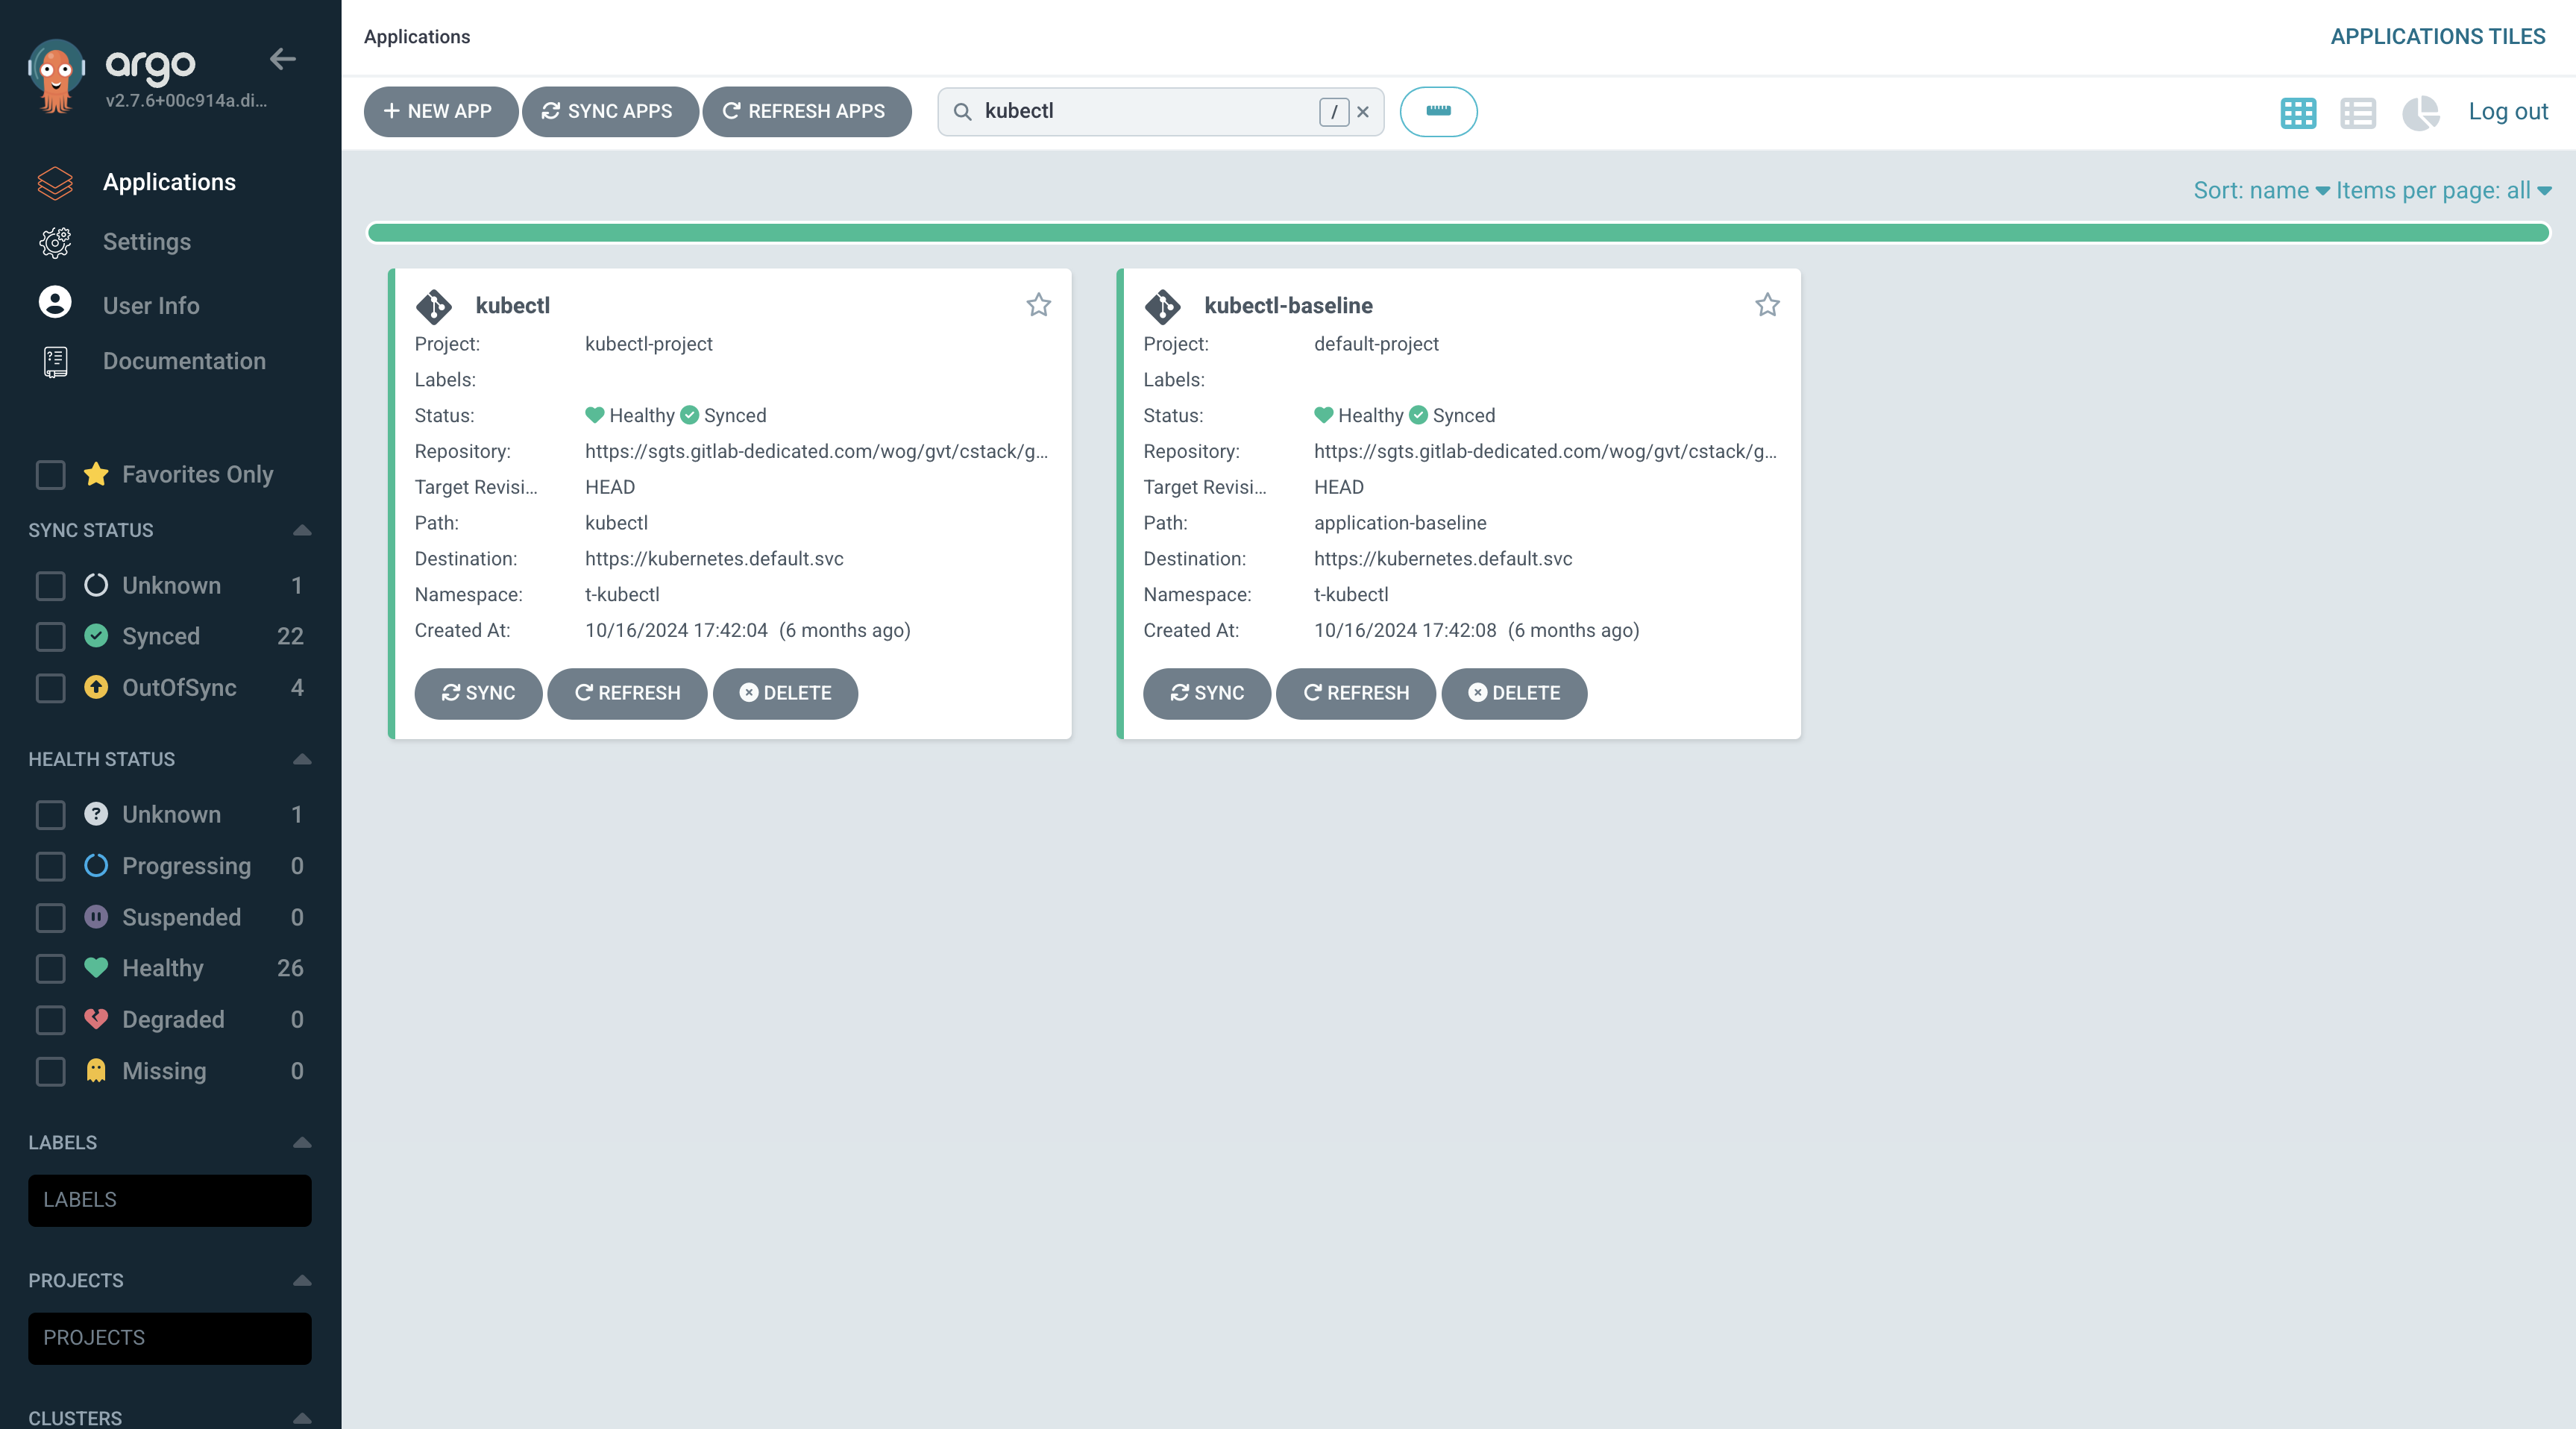Switch to list view of applications
The width and height of the screenshot is (2576, 1429).
pos(2358,113)
